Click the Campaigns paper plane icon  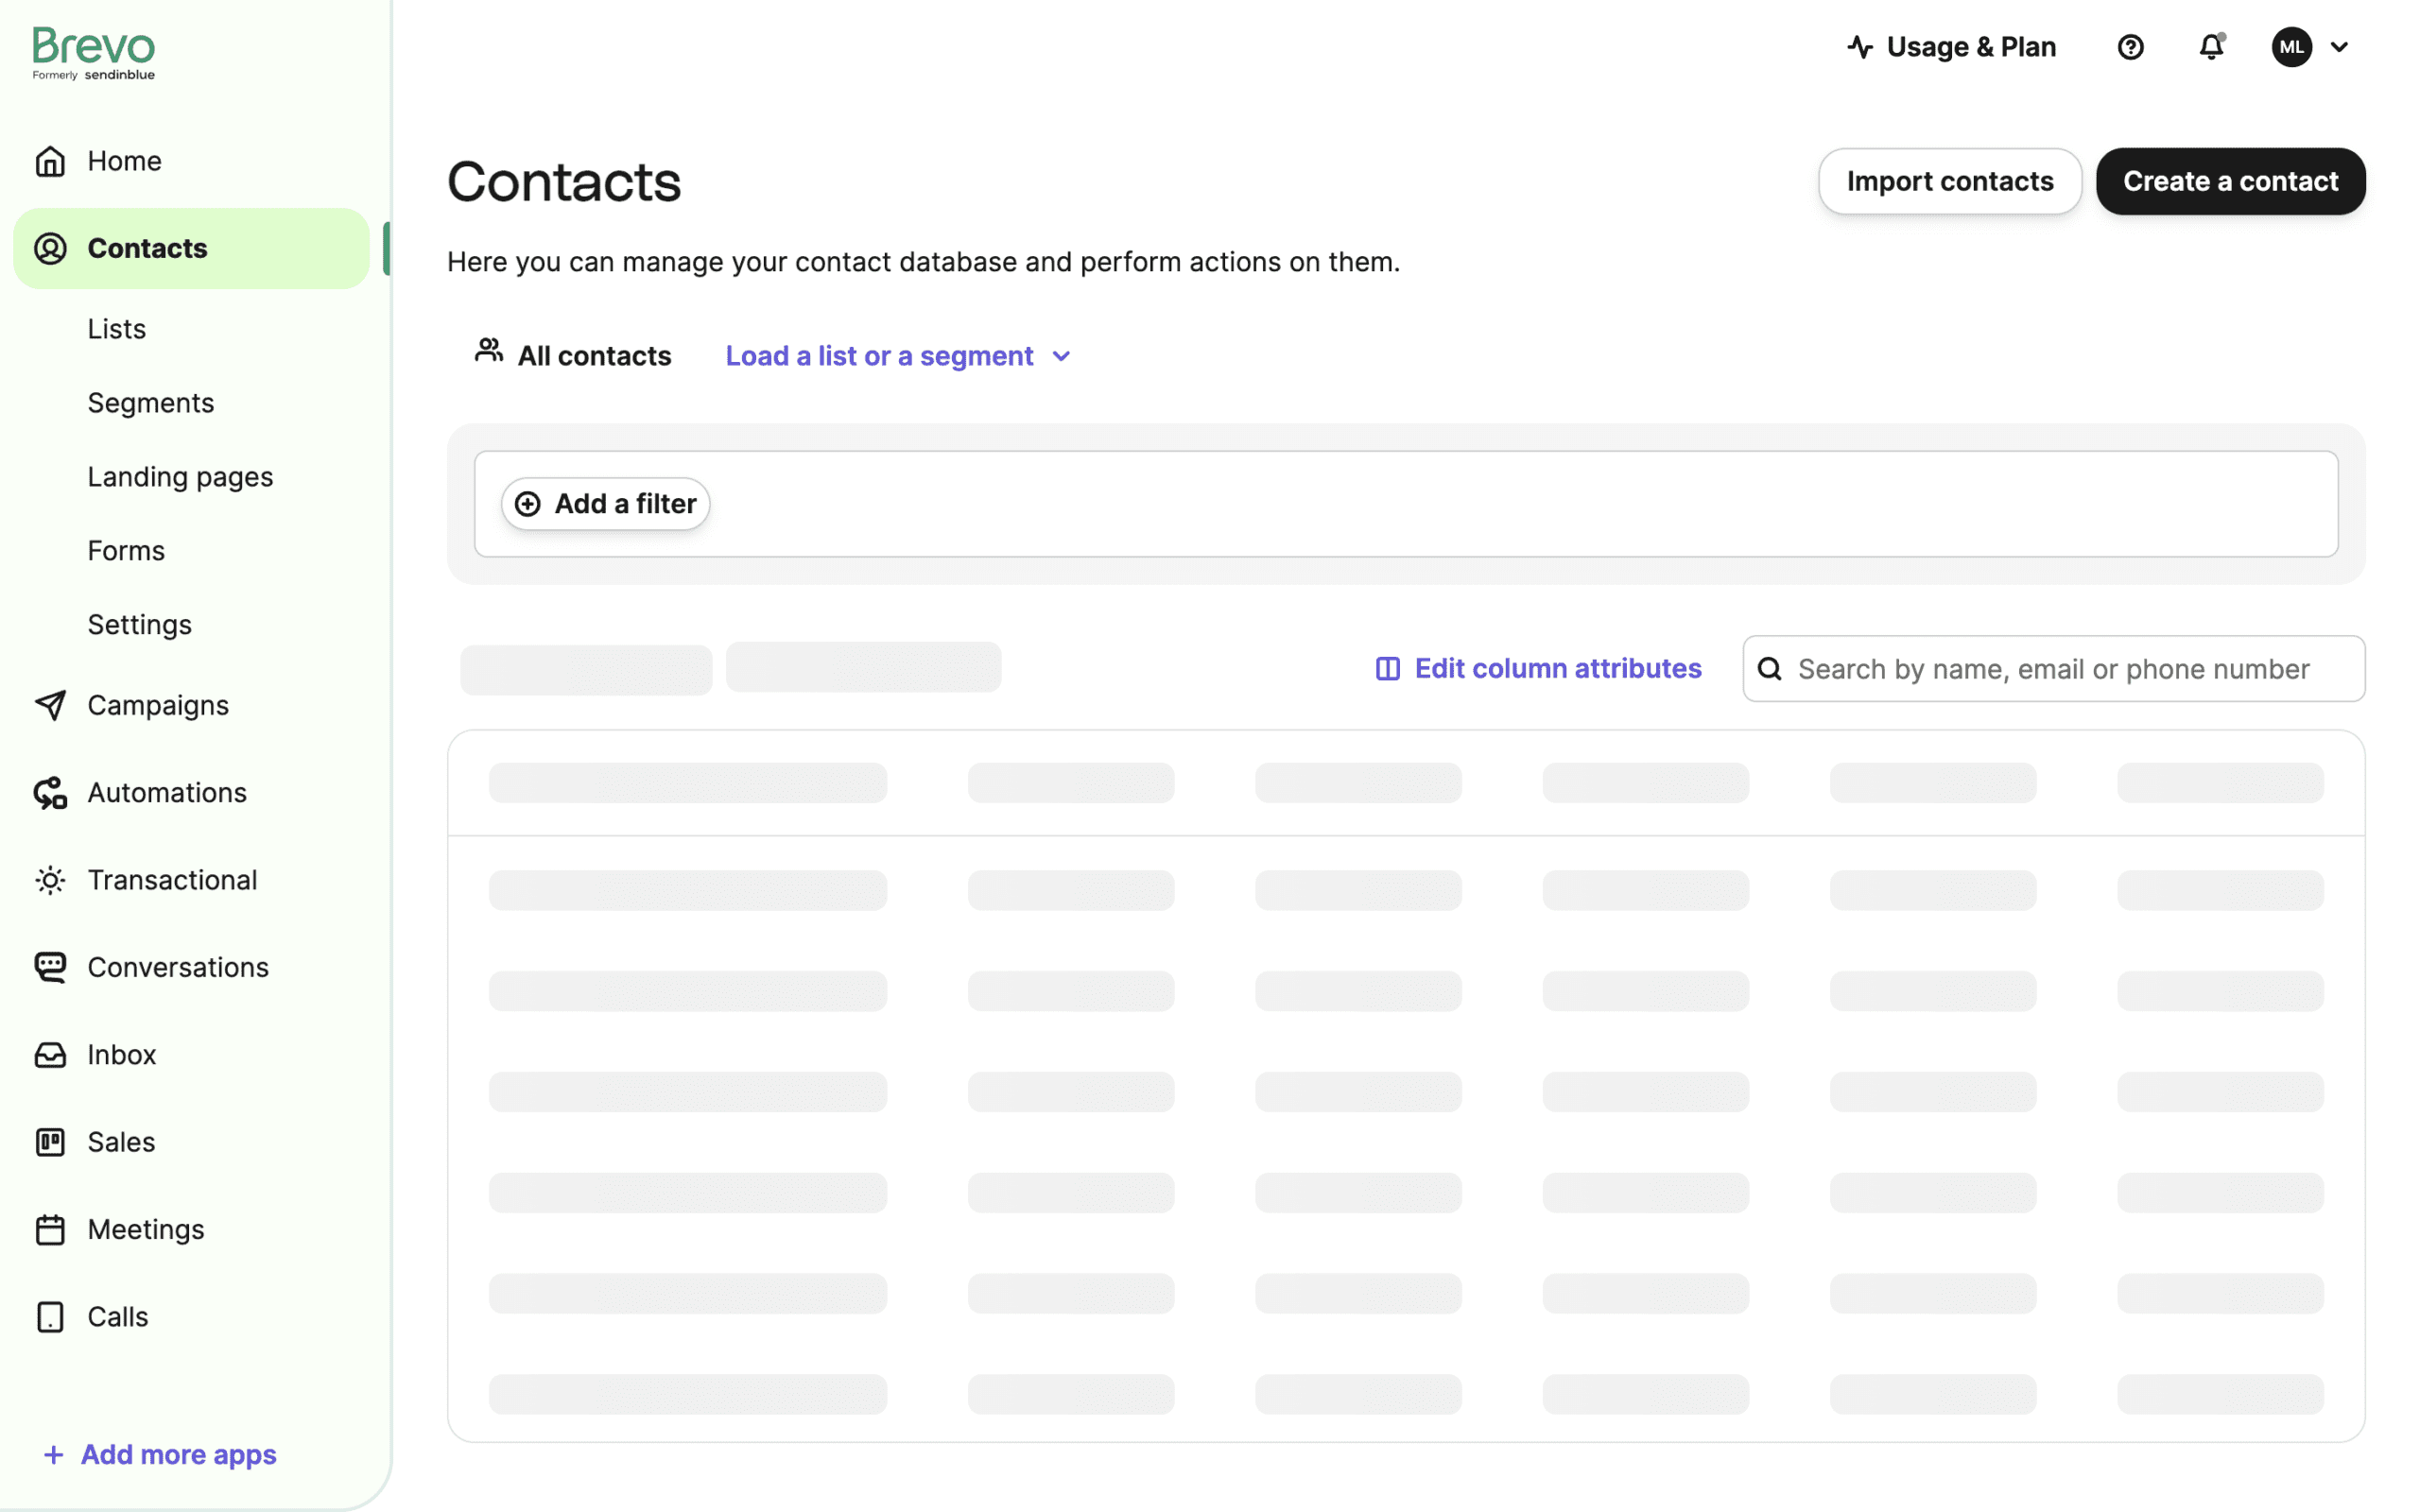coord(50,705)
